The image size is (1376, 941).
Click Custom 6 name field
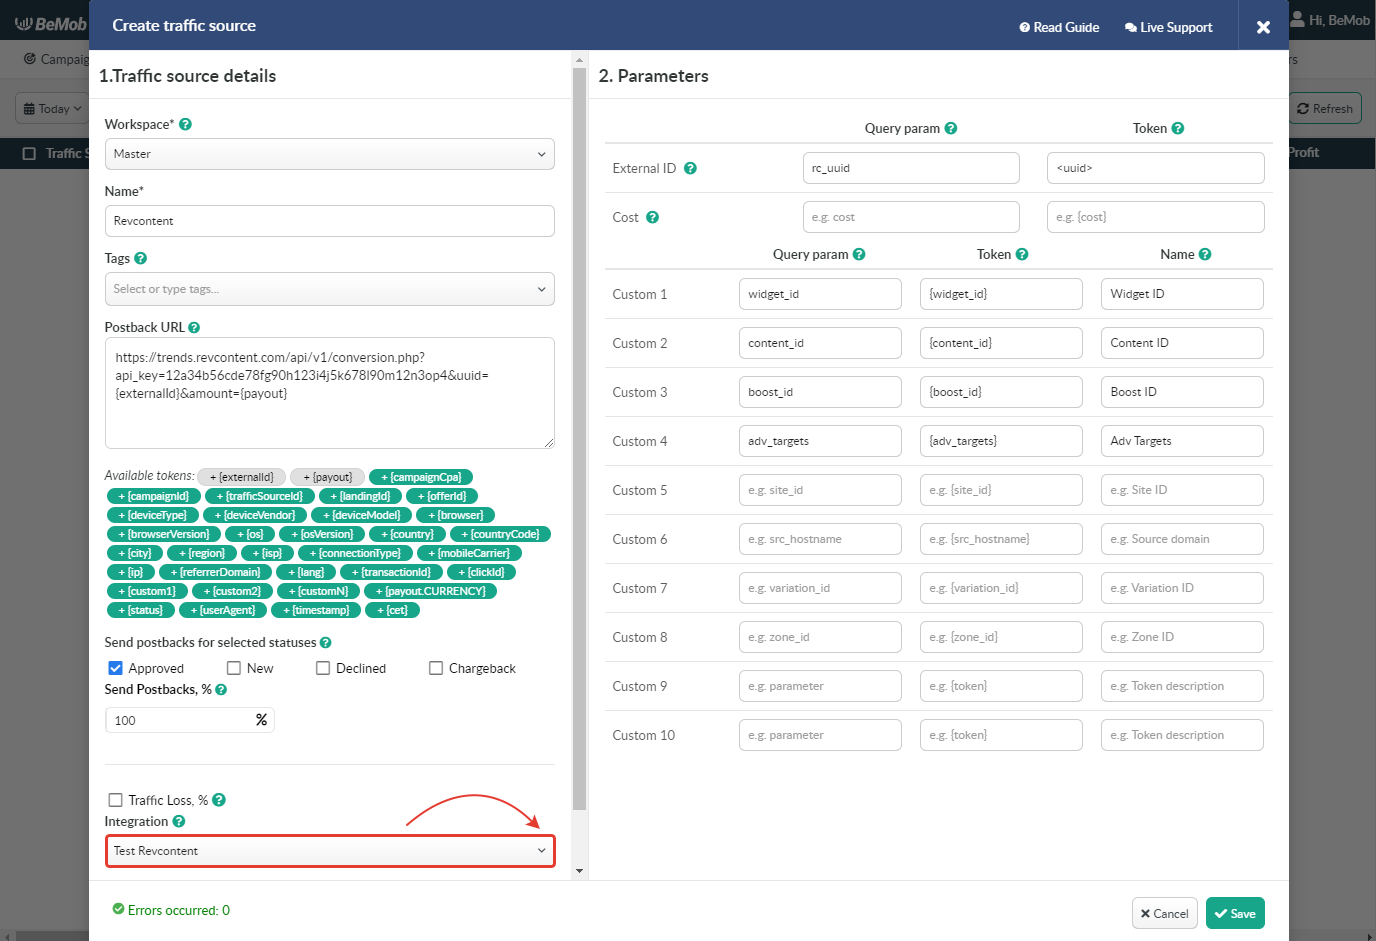click(1182, 539)
